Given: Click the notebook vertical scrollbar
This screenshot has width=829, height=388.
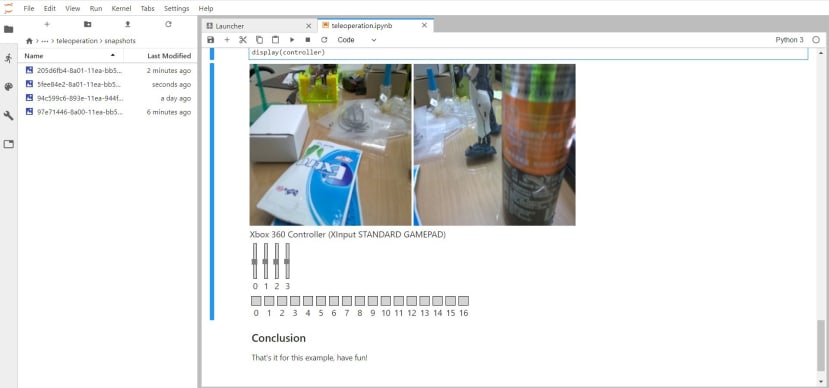Looking at the screenshot, I should click(x=821, y=345).
